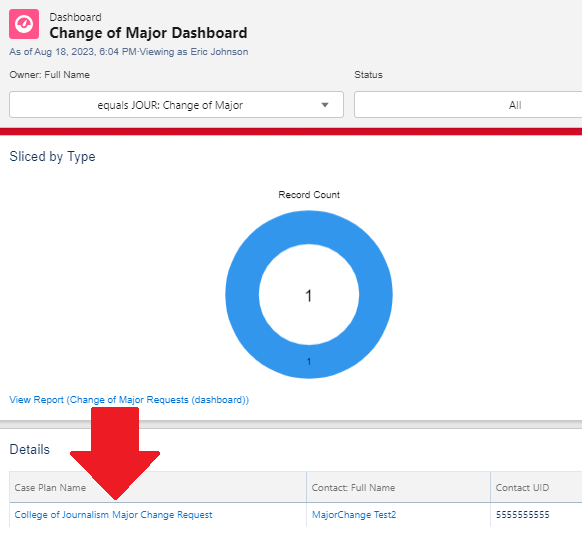This screenshot has height=556, width=582.
Task: Click the Record Count chart label
Action: pyautogui.click(x=309, y=194)
